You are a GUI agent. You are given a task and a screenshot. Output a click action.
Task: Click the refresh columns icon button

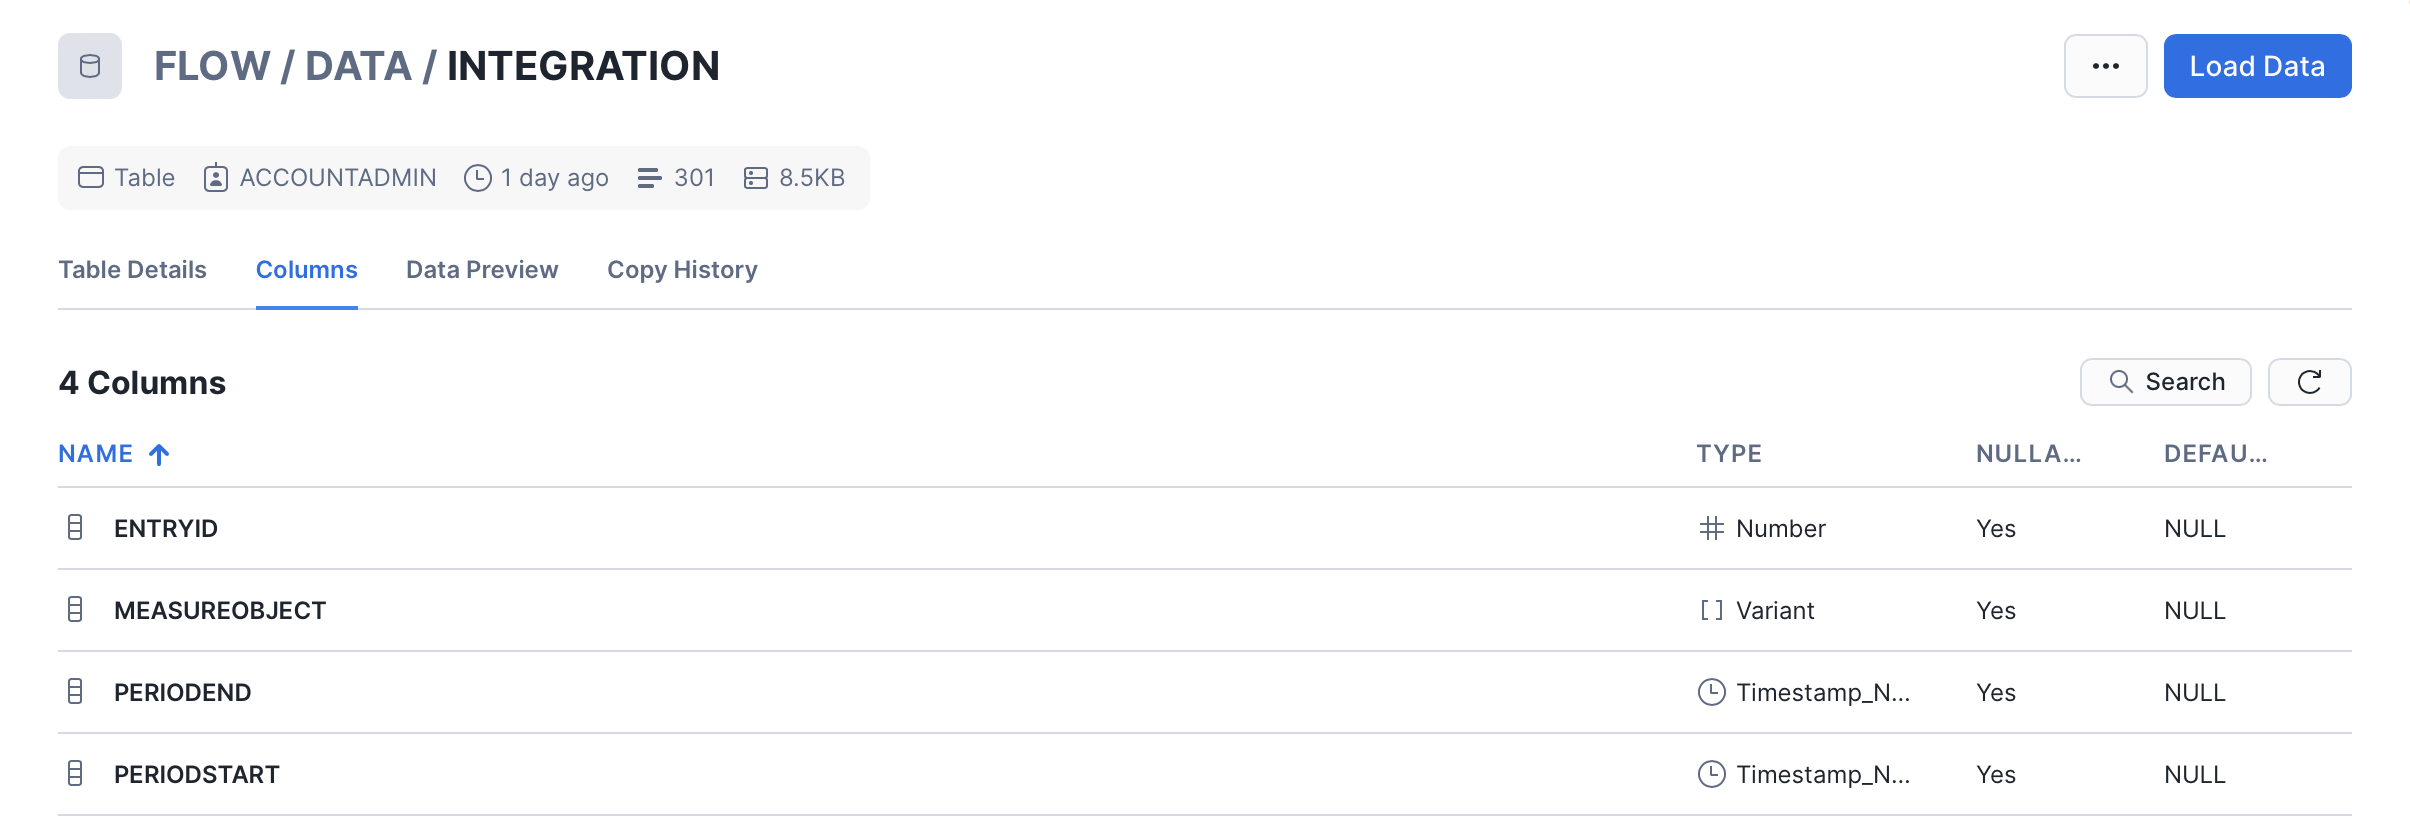coord(2309,382)
